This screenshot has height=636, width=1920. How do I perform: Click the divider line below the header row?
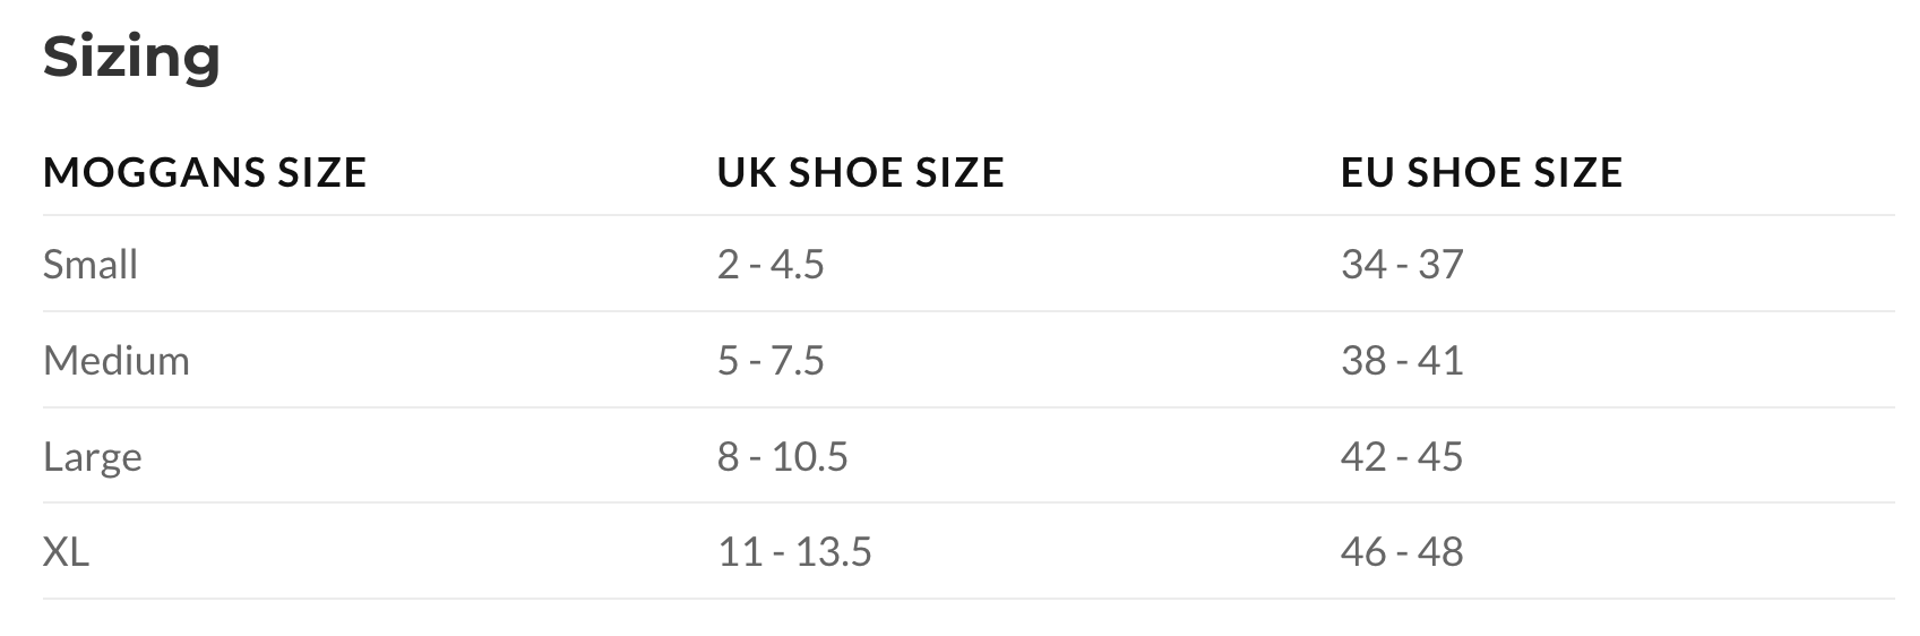pyautogui.click(x=968, y=215)
